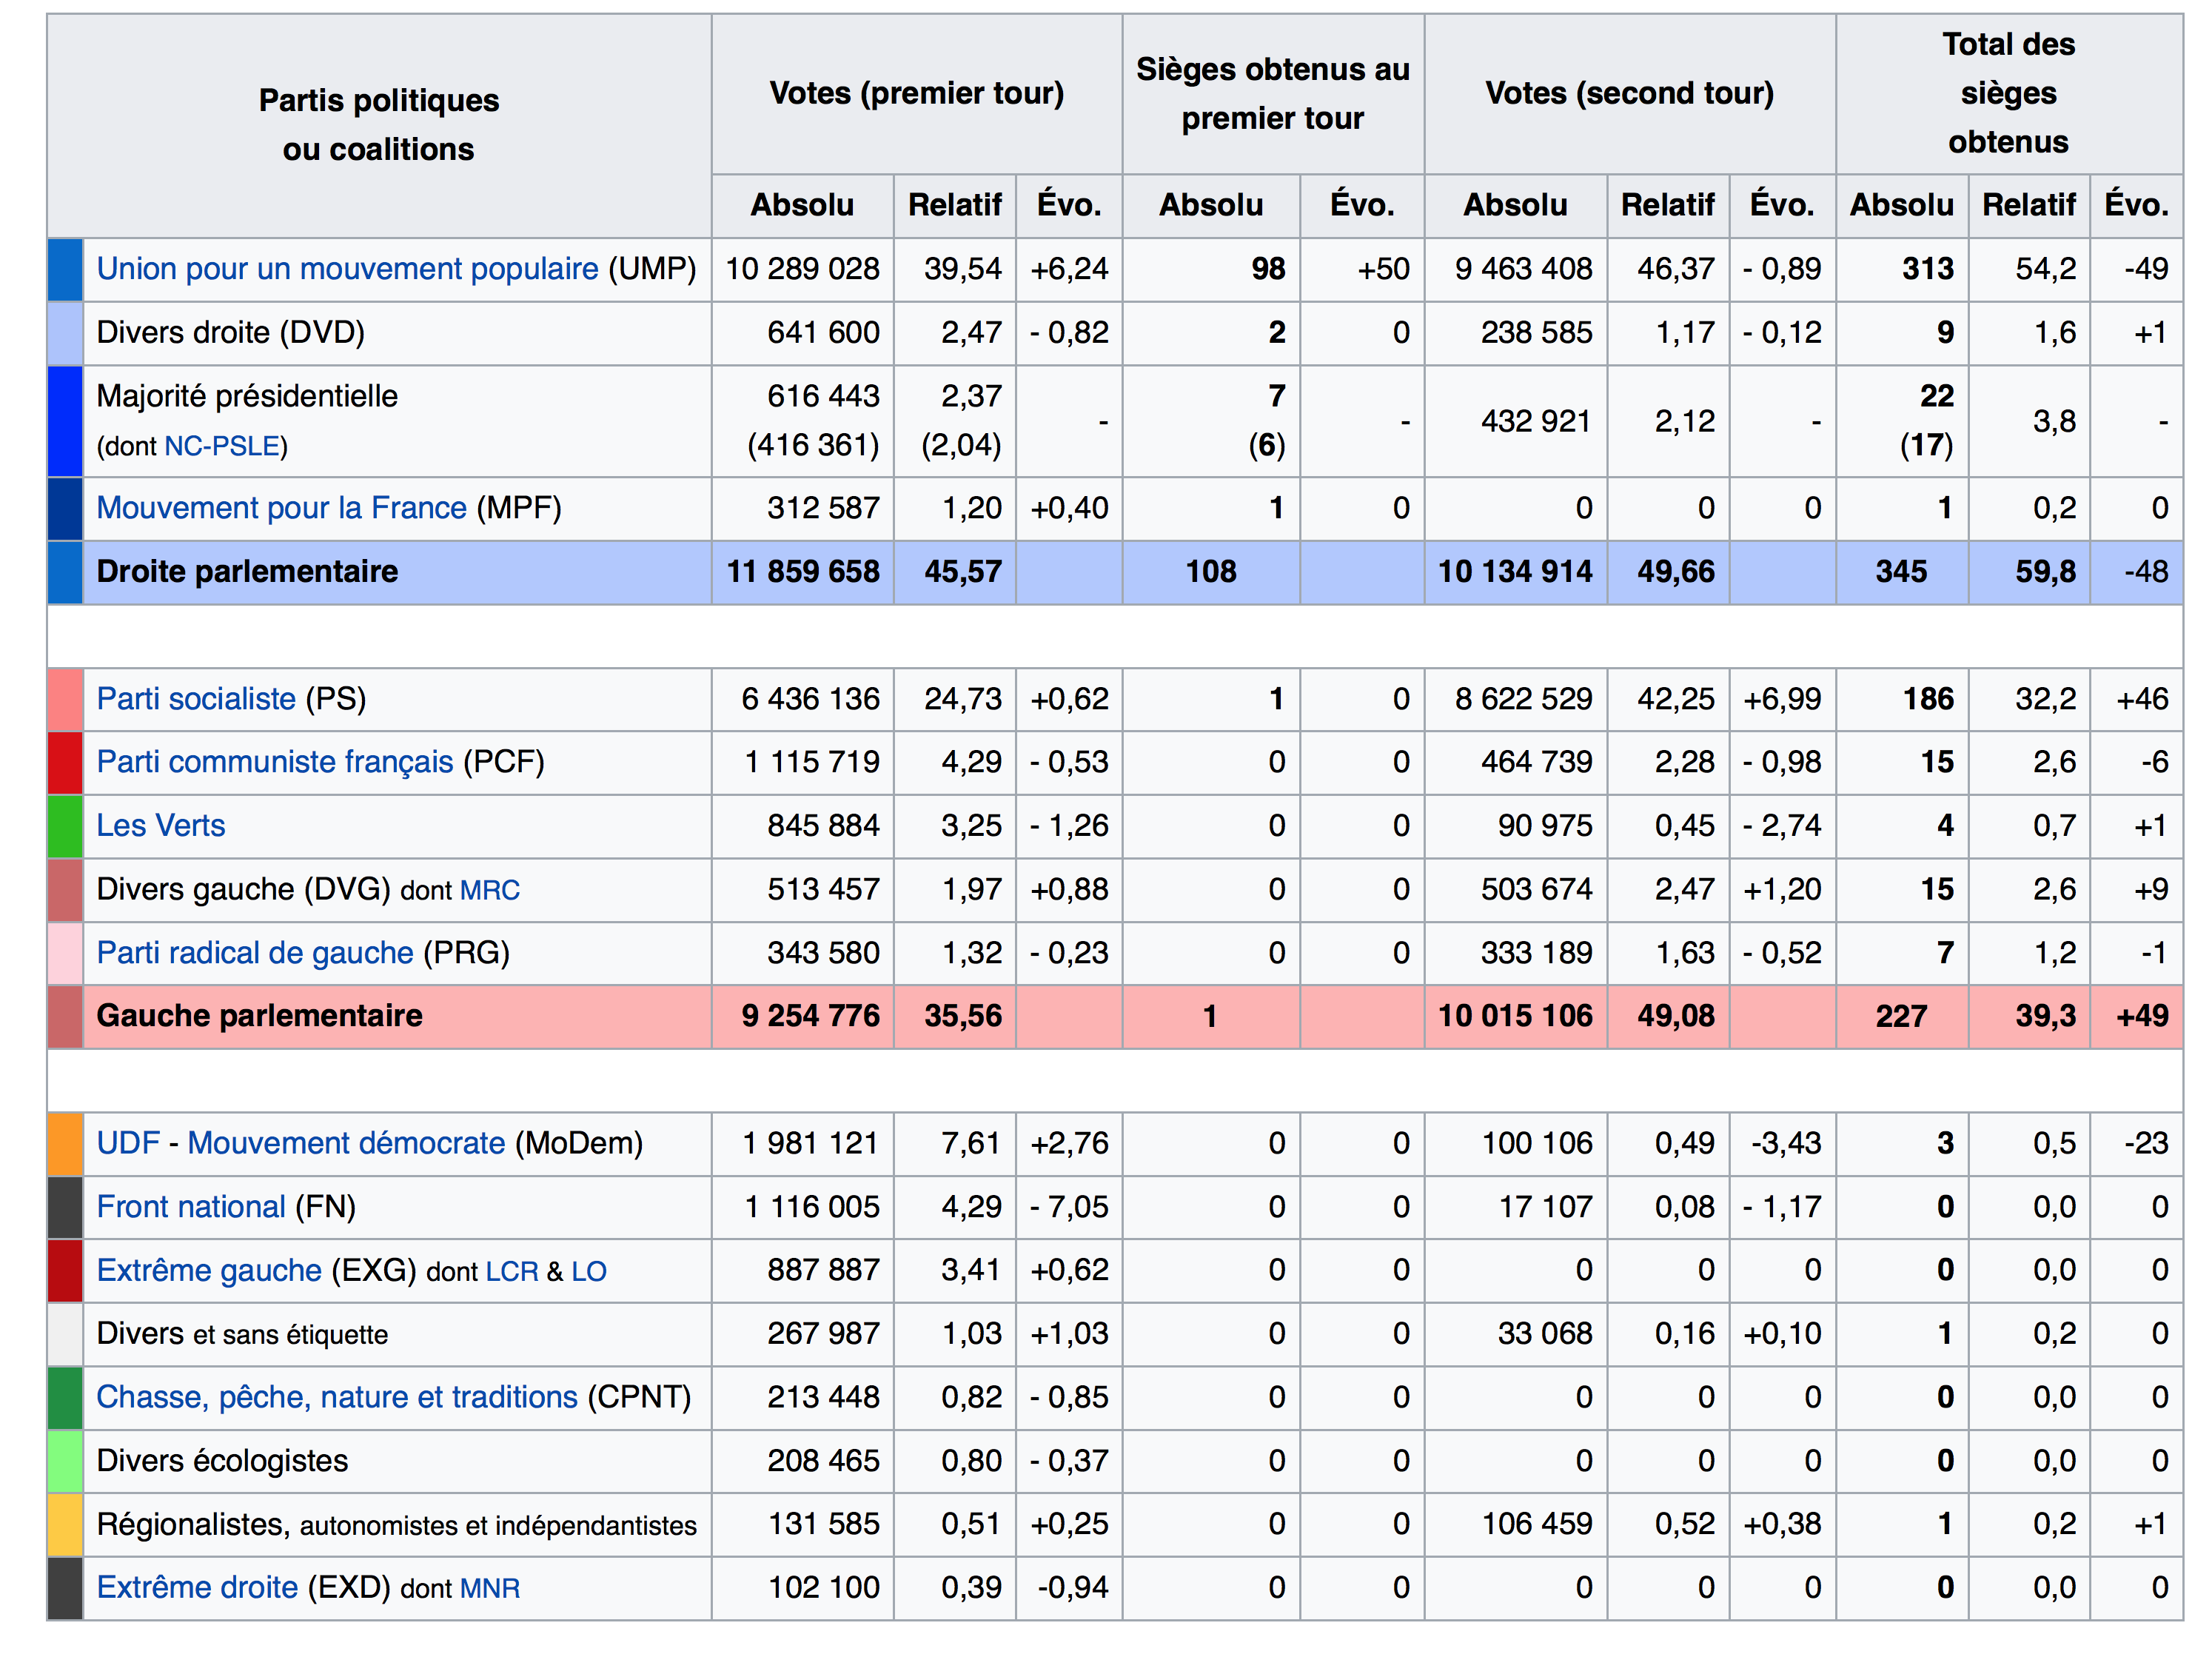Open the Front national link
This screenshot has height=1657, width=2212.
point(191,1206)
